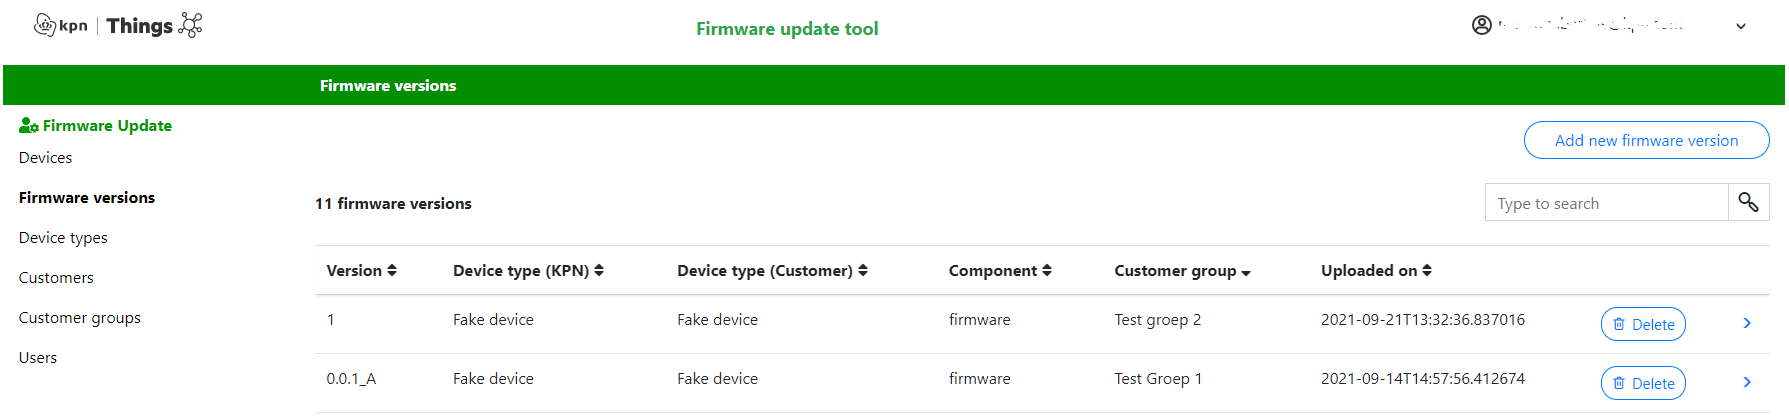Open Customer groups in sidebar
Viewport: 1789px width, 417px height.
click(x=80, y=318)
